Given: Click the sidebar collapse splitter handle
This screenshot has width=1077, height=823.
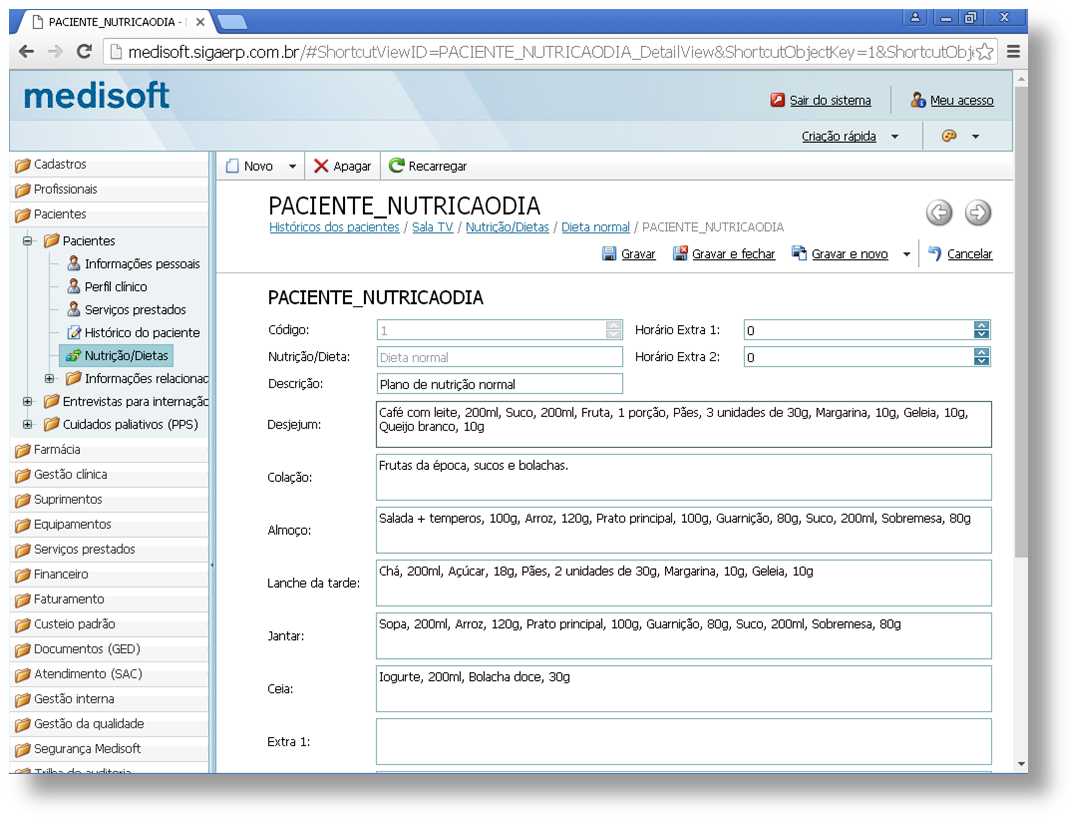Looking at the screenshot, I should (x=212, y=565).
